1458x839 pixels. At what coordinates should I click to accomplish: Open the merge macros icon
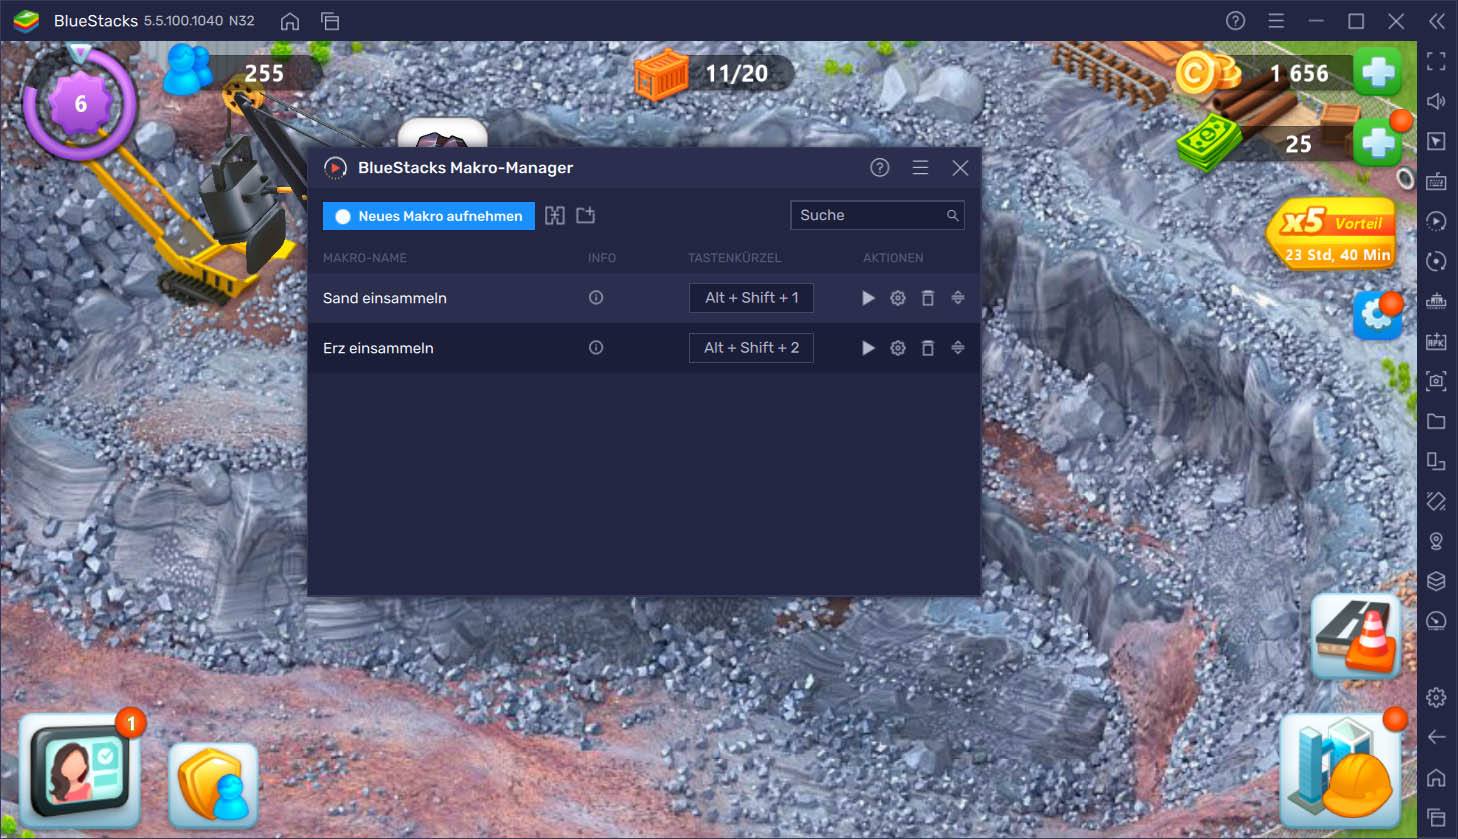555,216
